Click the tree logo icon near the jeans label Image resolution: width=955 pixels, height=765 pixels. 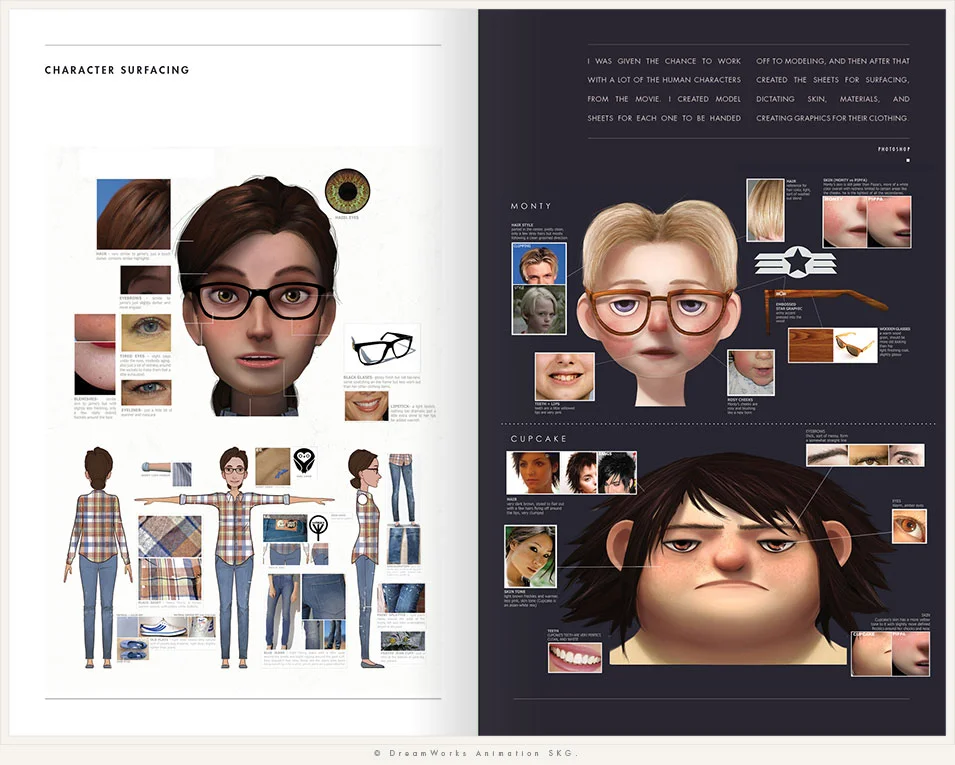tap(318, 527)
